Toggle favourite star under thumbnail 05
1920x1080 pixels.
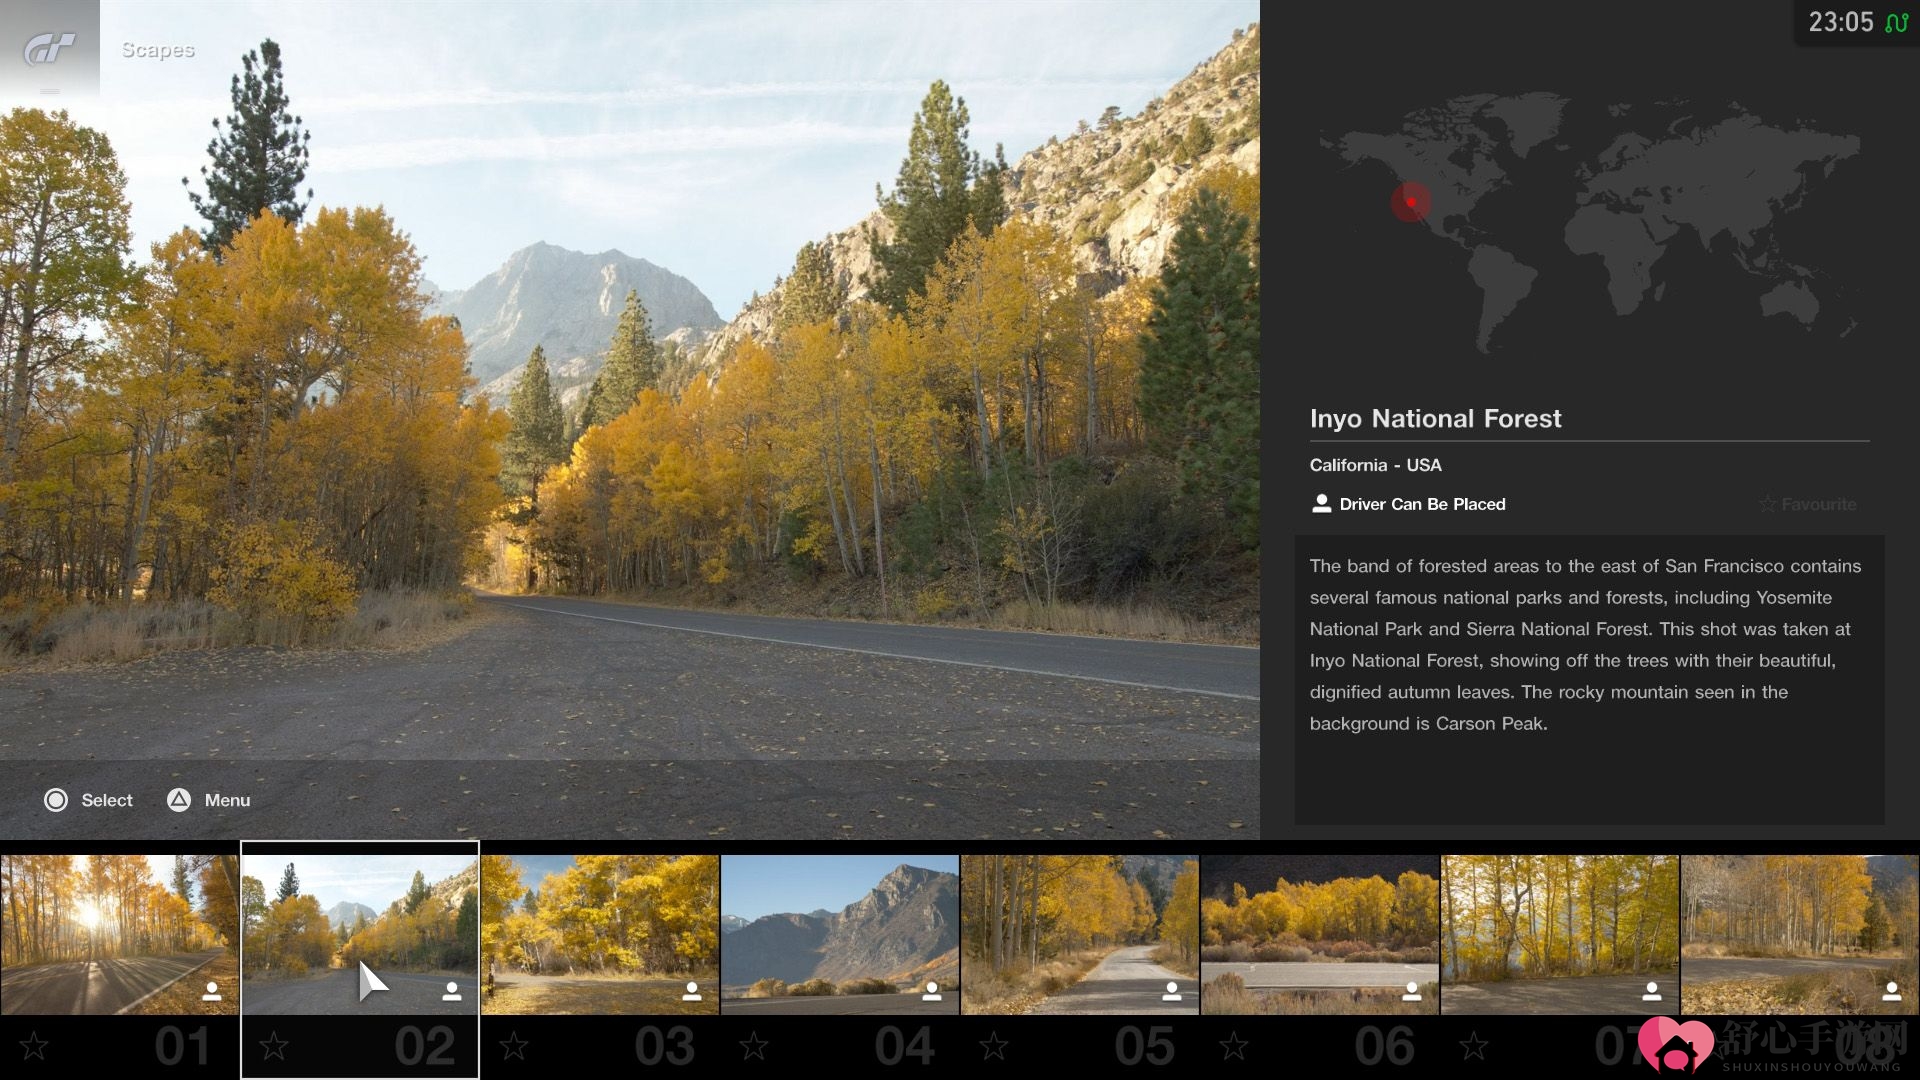(x=994, y=1046)
